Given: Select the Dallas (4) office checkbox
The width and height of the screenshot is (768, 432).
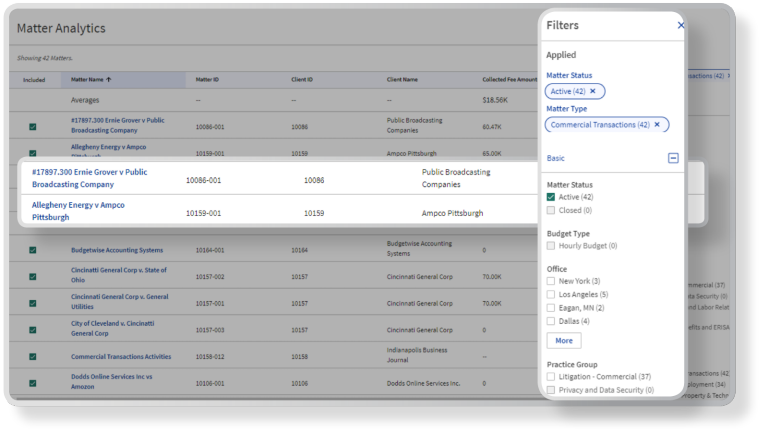Looking at the screenshot, I should [551, 321].
